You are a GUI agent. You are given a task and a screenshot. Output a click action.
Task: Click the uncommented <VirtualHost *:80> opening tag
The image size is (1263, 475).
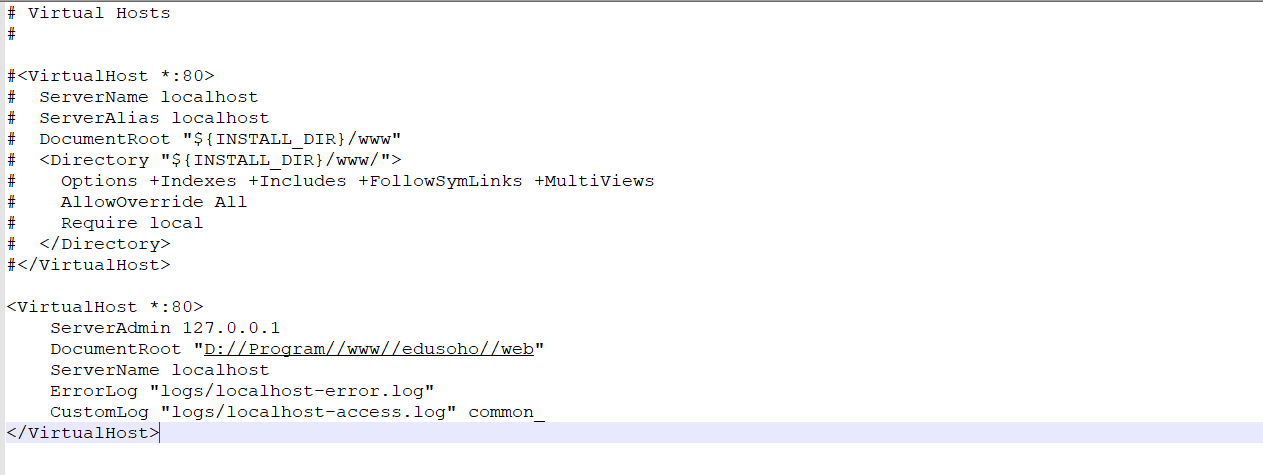(x=105, y=307)
